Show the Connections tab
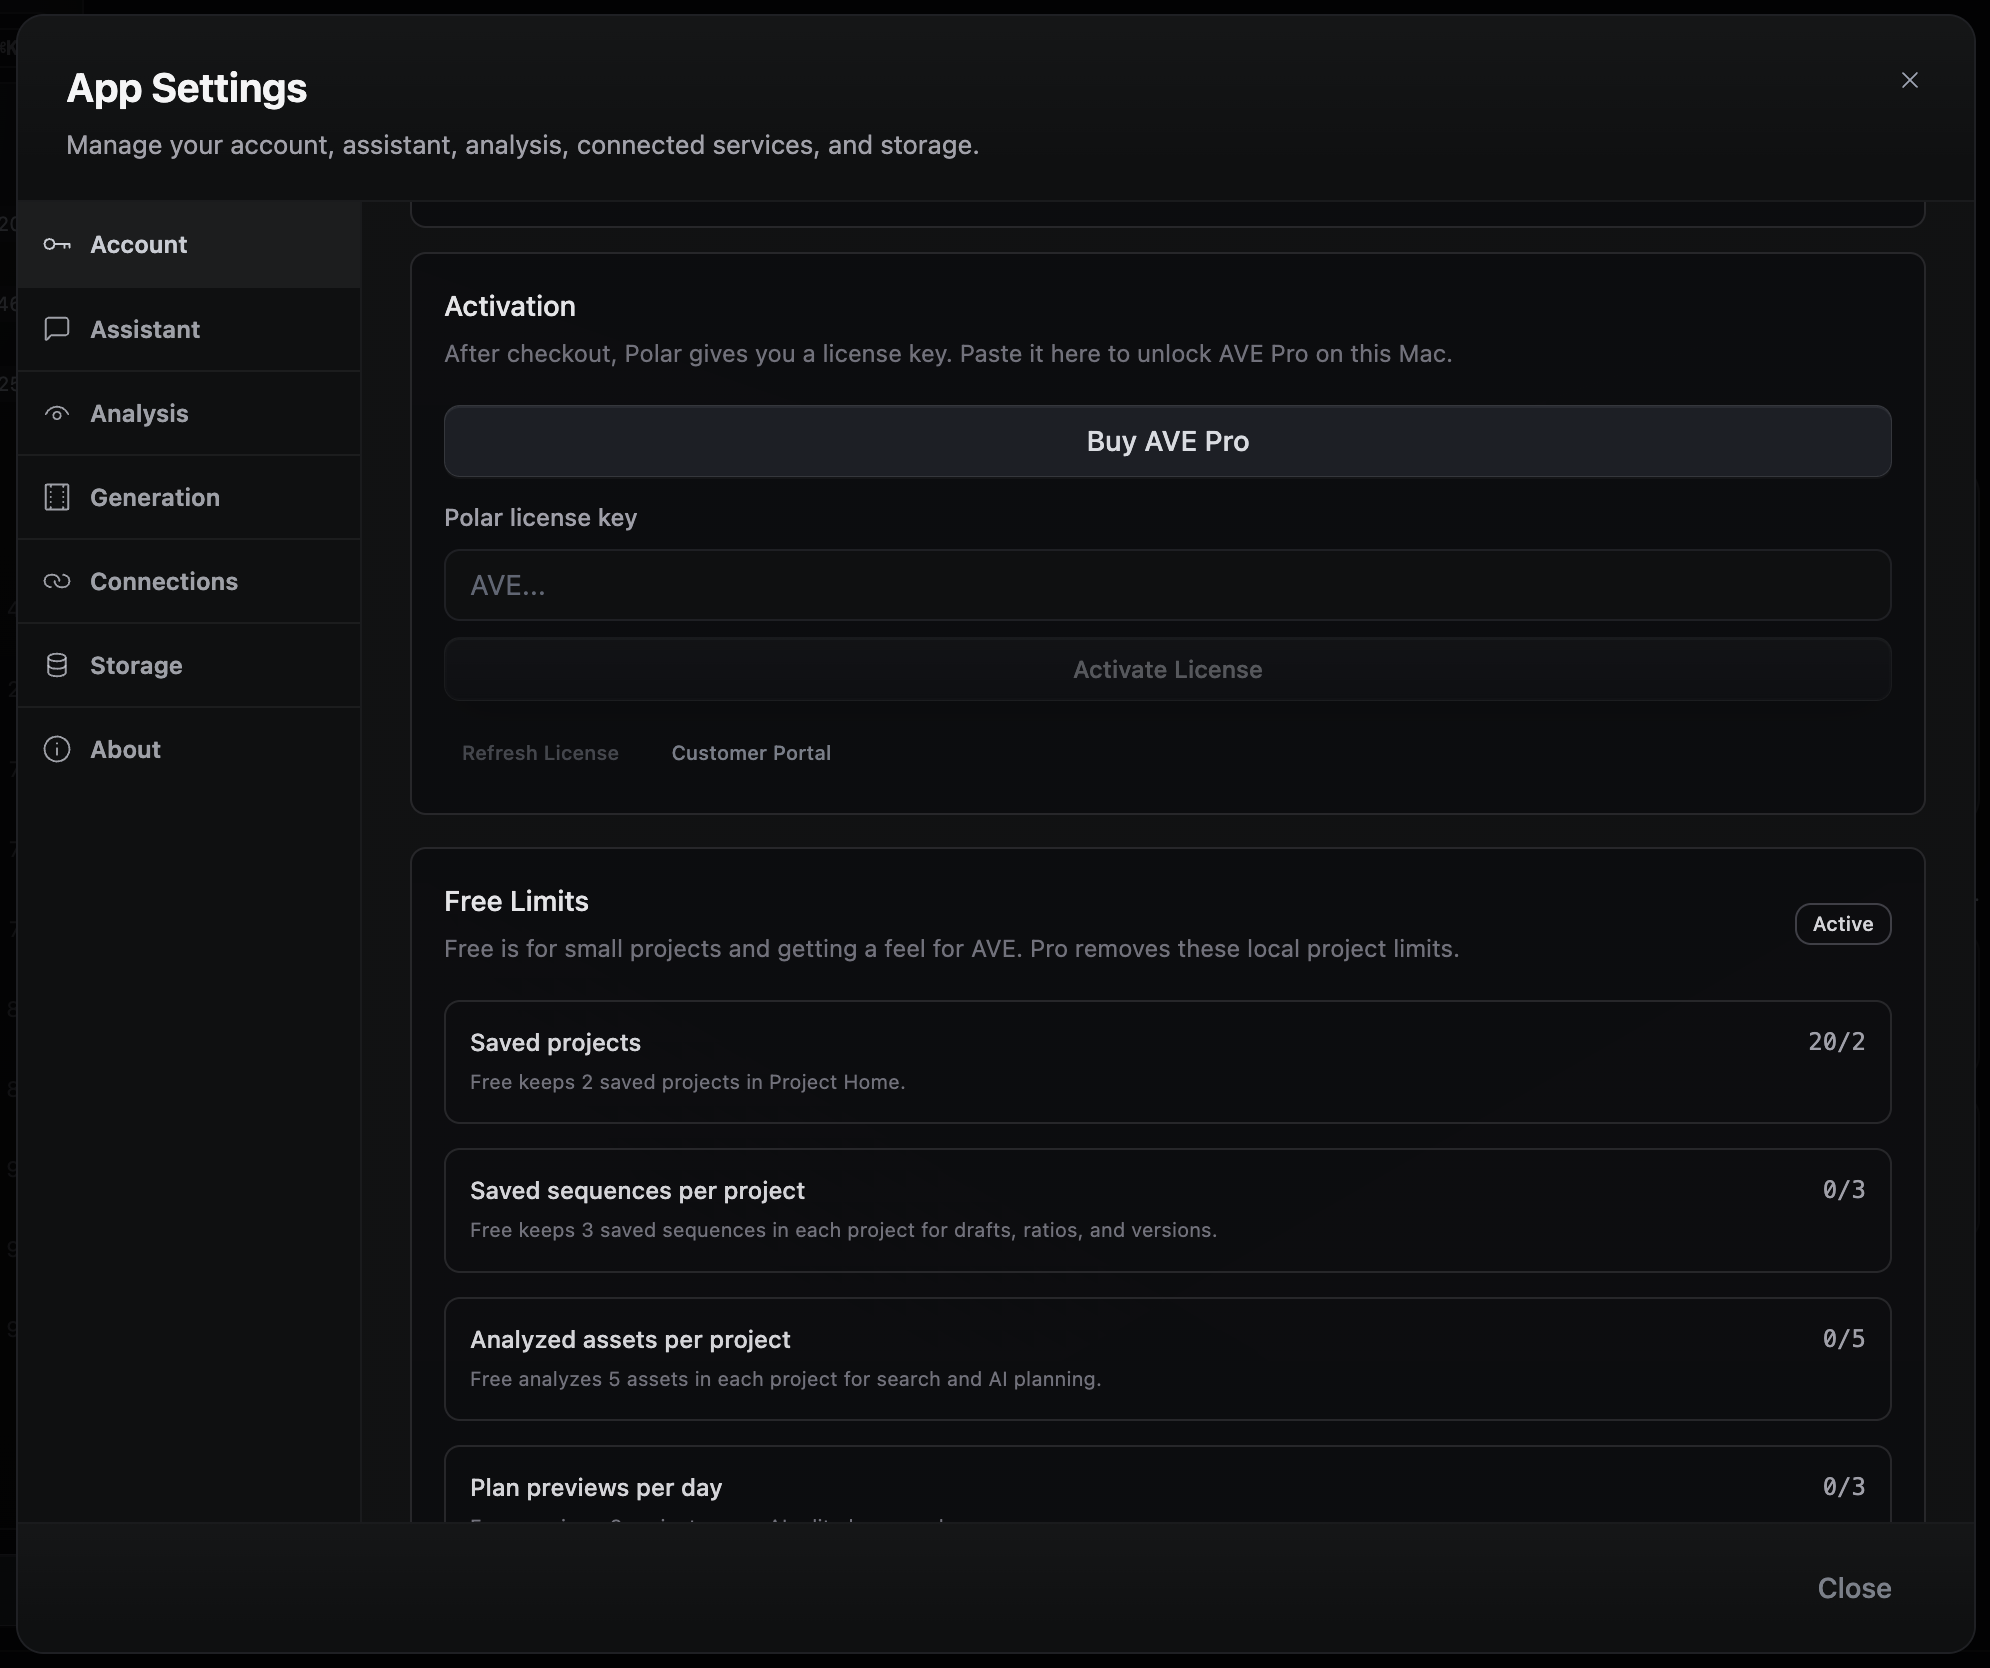The width and height of the screenshot is (1990, 1668). 189,581
